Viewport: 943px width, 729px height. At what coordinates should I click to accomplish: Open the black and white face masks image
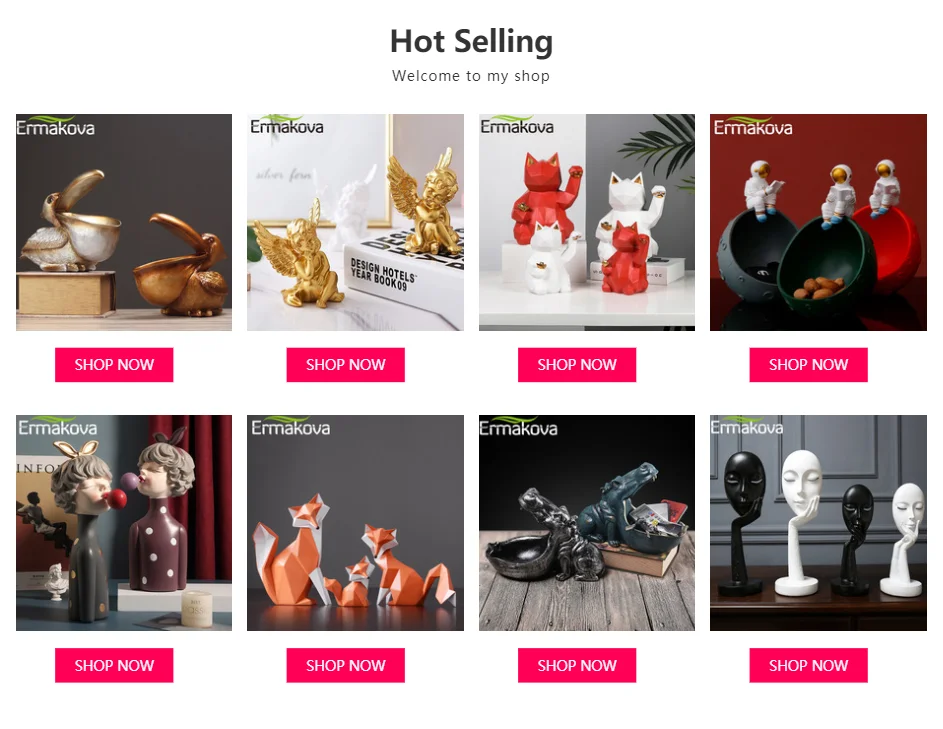(819, 523)
